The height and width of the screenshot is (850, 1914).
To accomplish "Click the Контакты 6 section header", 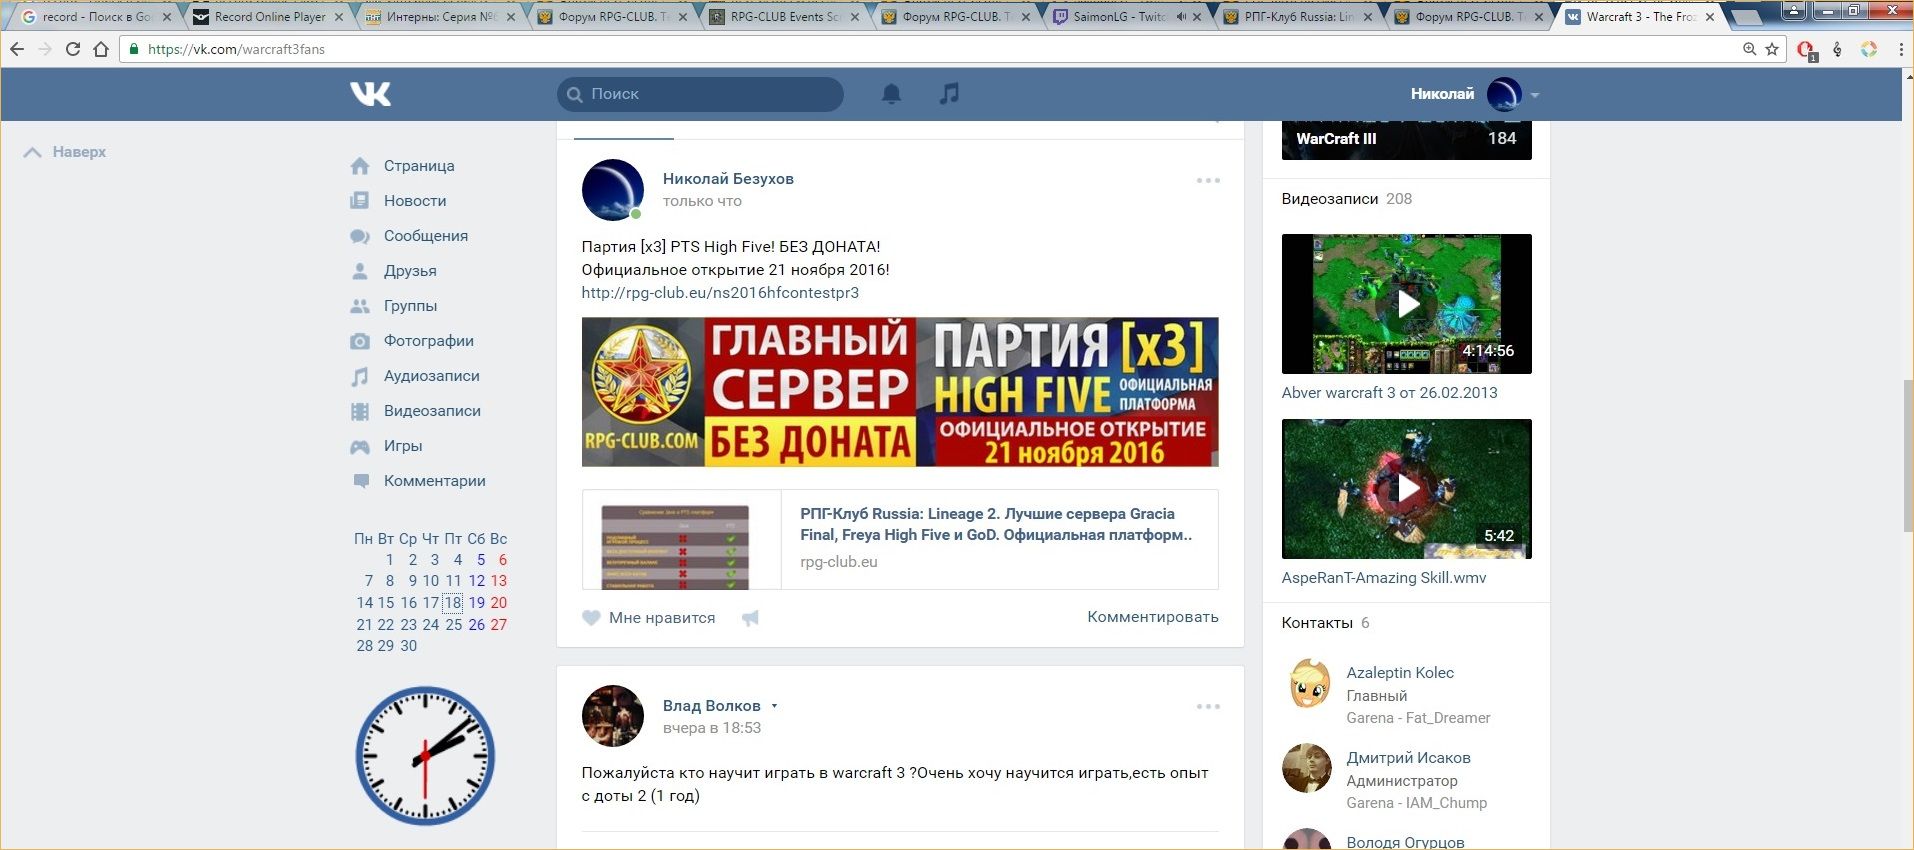I will [1326, 623].
